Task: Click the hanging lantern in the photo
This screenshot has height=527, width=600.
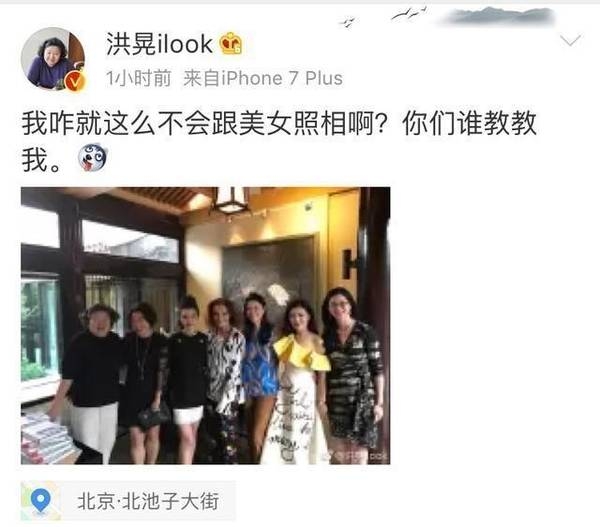Action: tap(231, 200)
